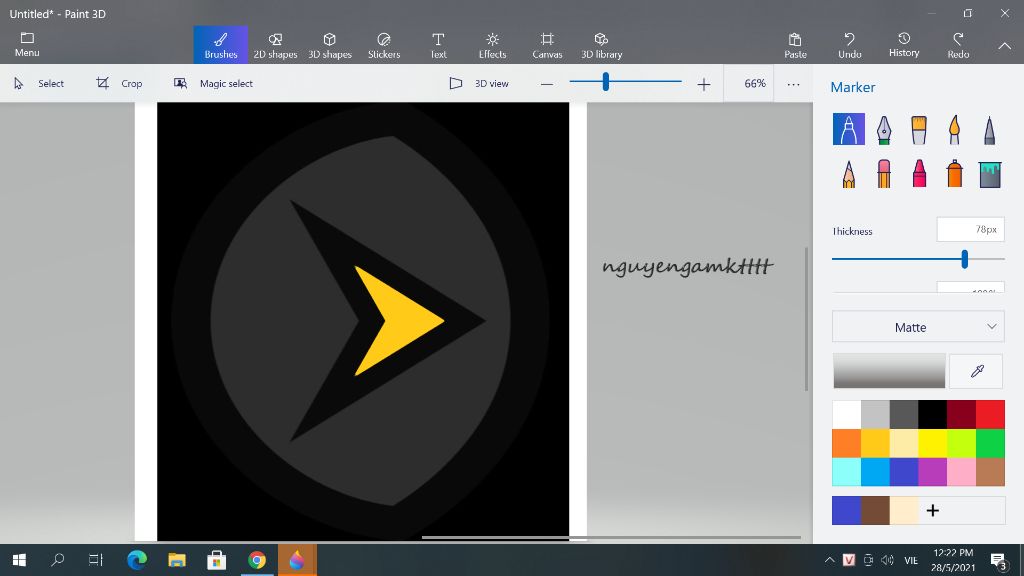Select the Oil brush tool

919,129
